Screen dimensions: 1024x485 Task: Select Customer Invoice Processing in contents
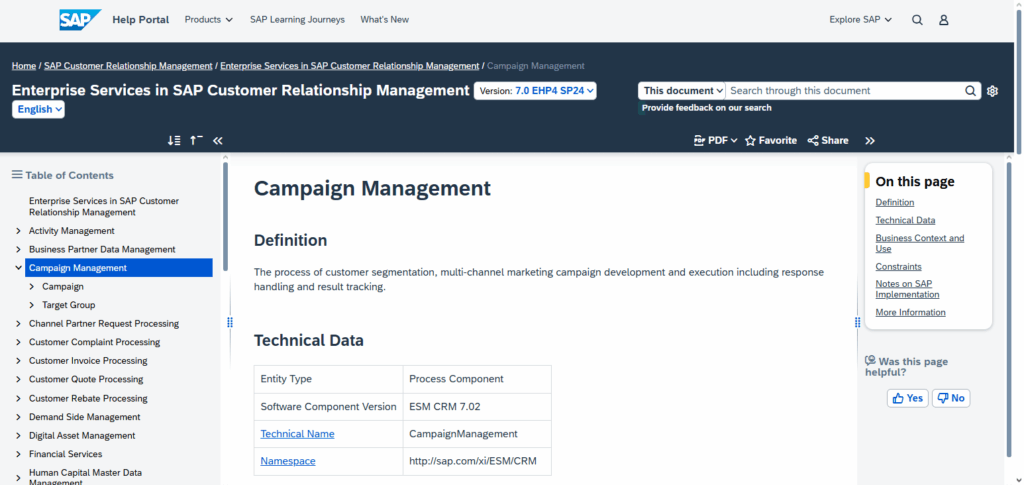click(88, 361)
